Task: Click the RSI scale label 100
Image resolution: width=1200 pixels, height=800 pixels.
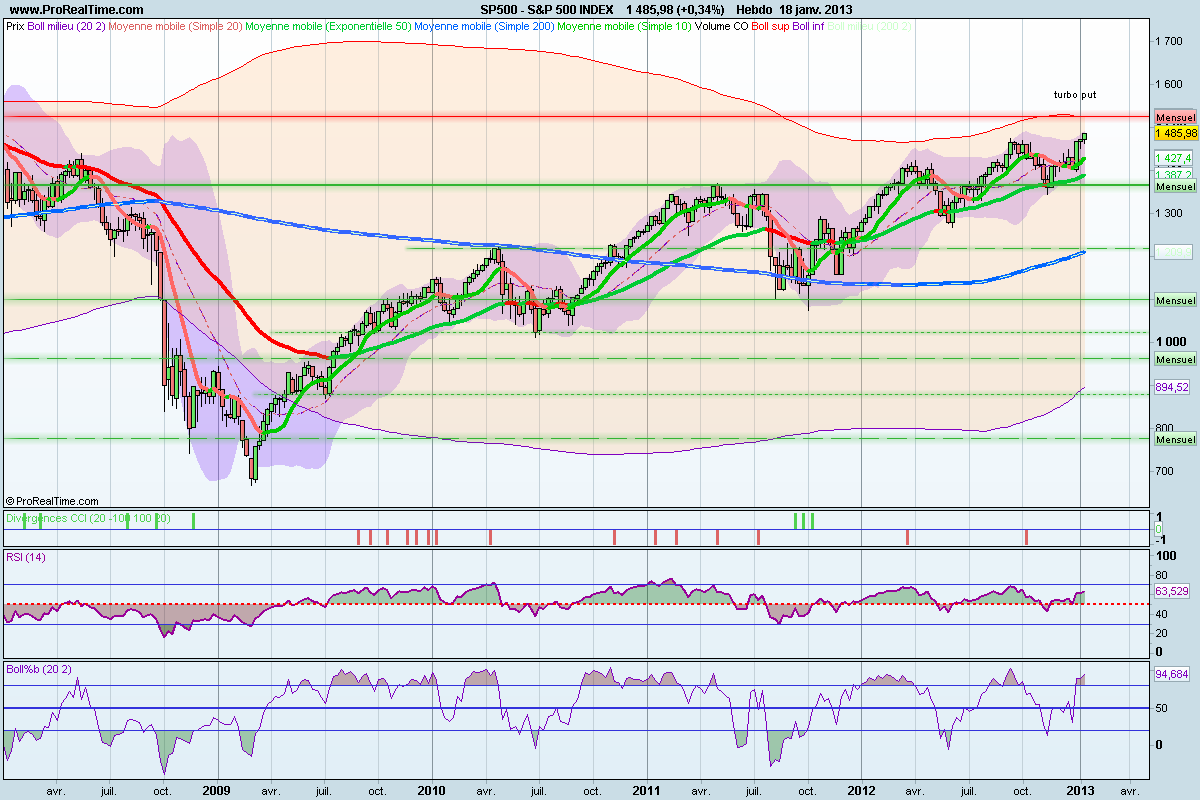Action: click(1165, 555)
